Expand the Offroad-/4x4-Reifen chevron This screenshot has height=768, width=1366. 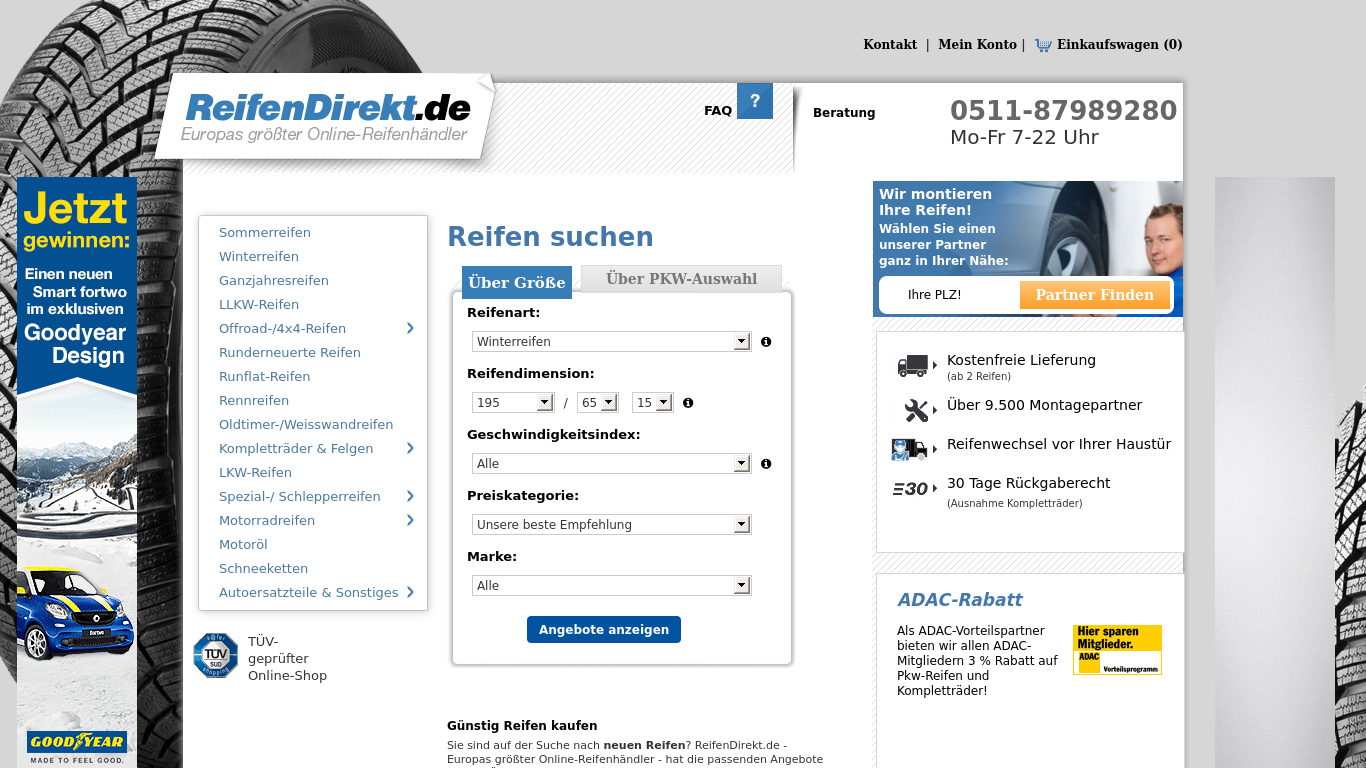[x=410, y=328]
